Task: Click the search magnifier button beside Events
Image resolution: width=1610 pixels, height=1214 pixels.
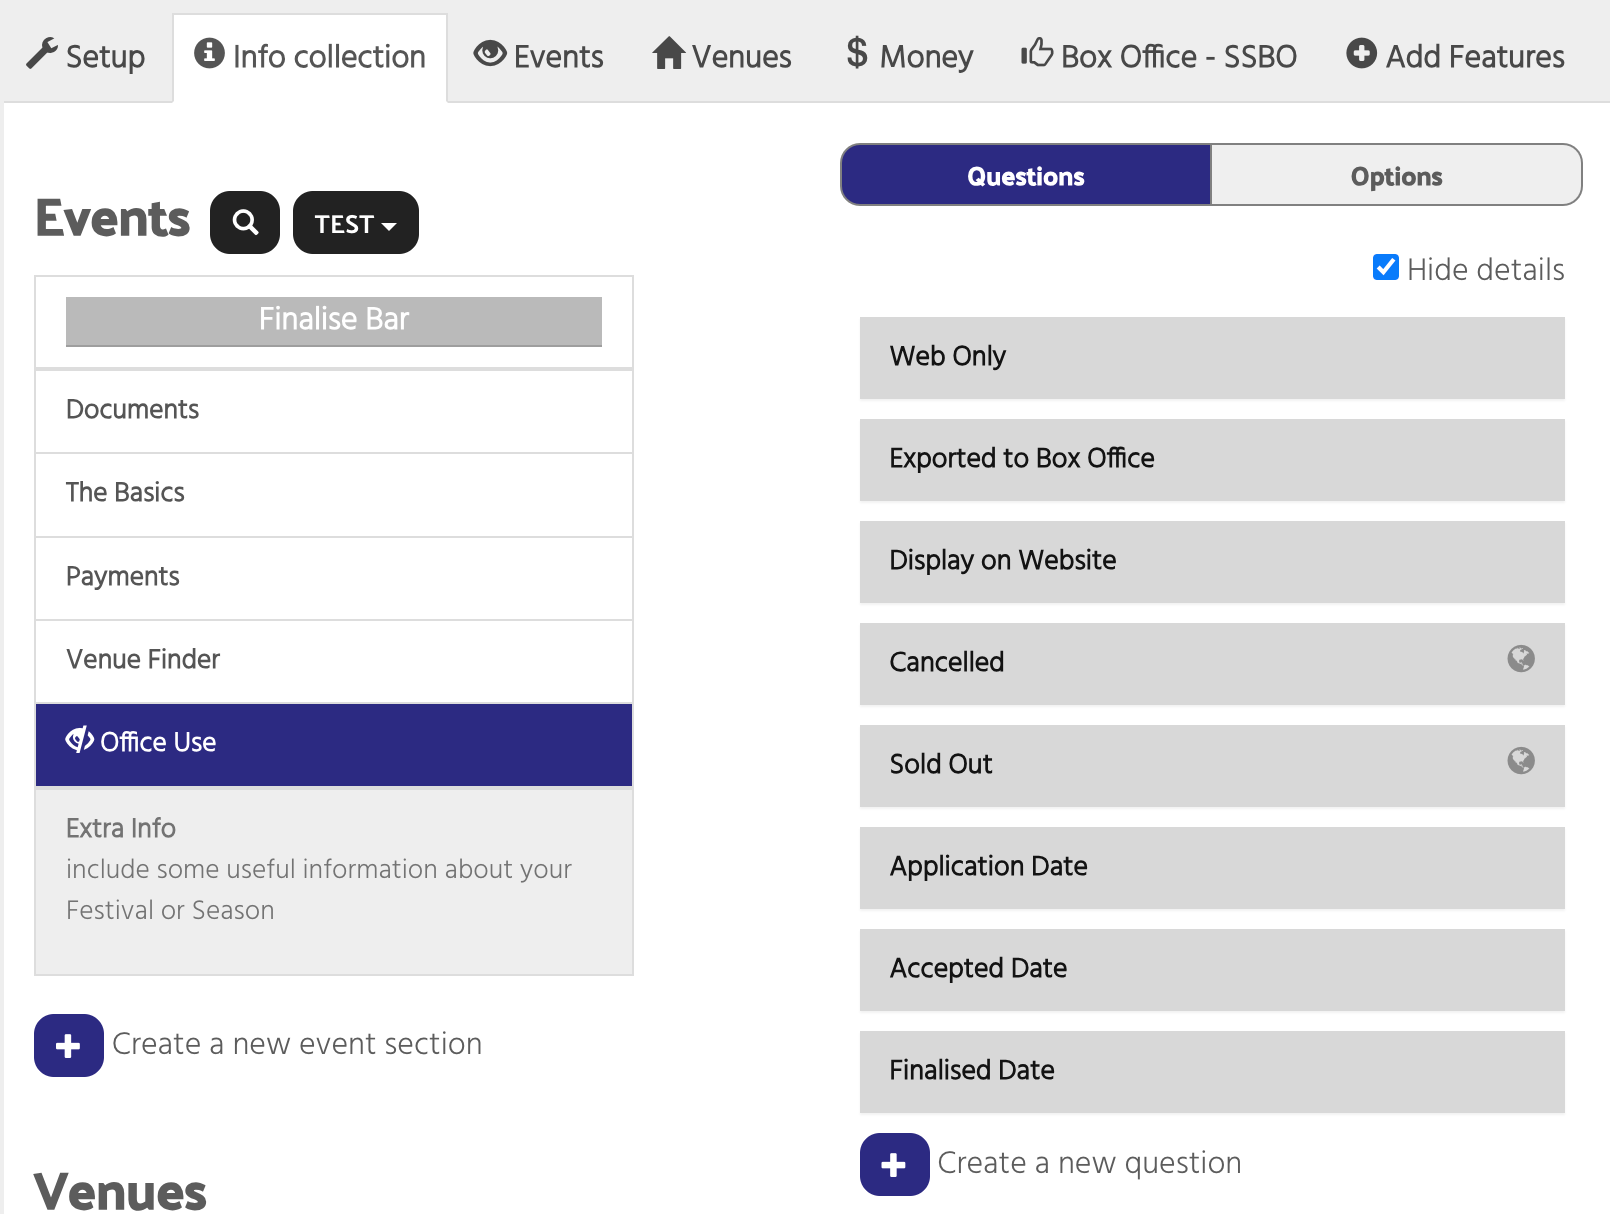Action: pos(245,222)
